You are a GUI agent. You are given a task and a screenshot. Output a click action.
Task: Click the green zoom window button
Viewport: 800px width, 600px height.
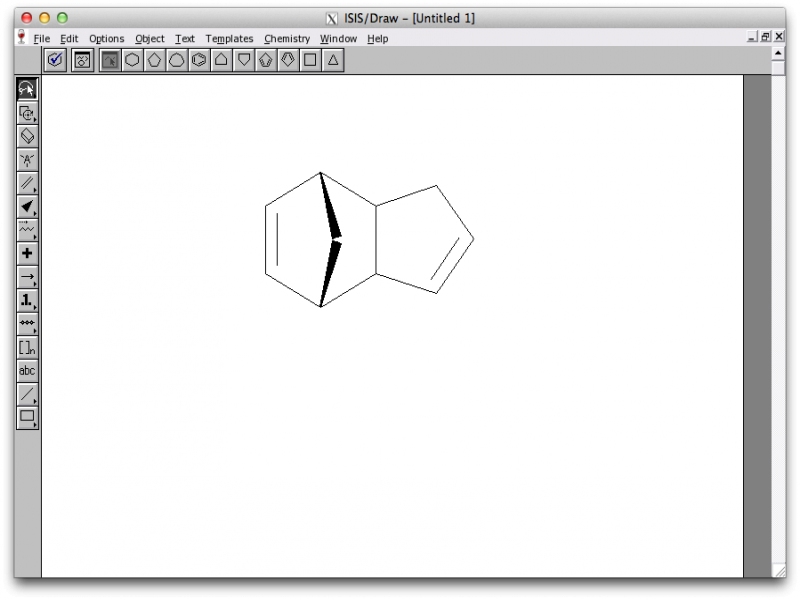point(62,18)
